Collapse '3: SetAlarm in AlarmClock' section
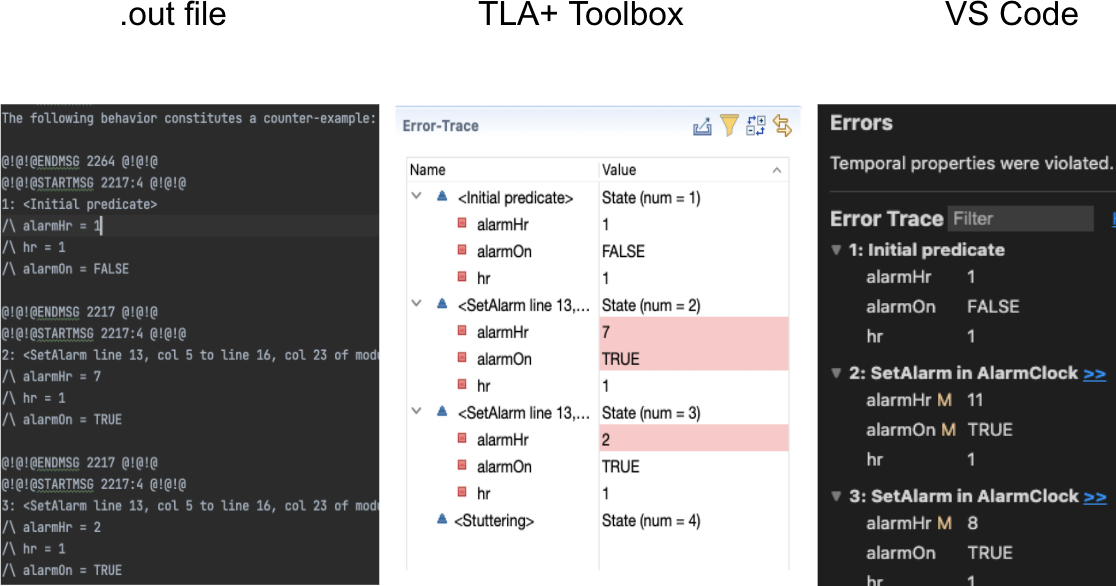 pos(836,496)
